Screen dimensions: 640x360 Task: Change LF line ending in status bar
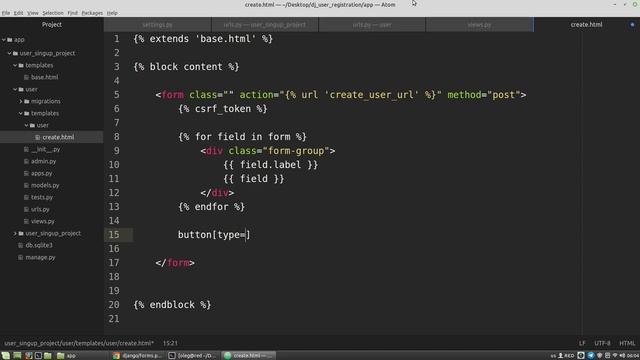coord(582,343)
